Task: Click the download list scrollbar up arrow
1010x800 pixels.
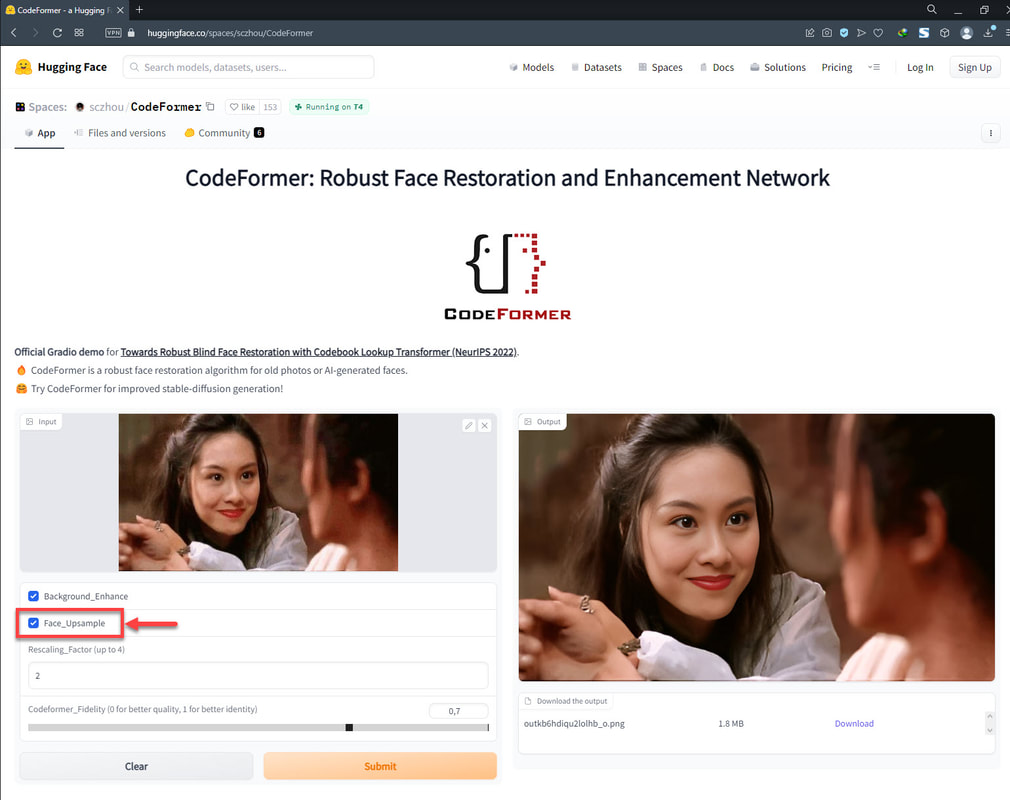Action: pyautogui.click(x=990, y=716)
